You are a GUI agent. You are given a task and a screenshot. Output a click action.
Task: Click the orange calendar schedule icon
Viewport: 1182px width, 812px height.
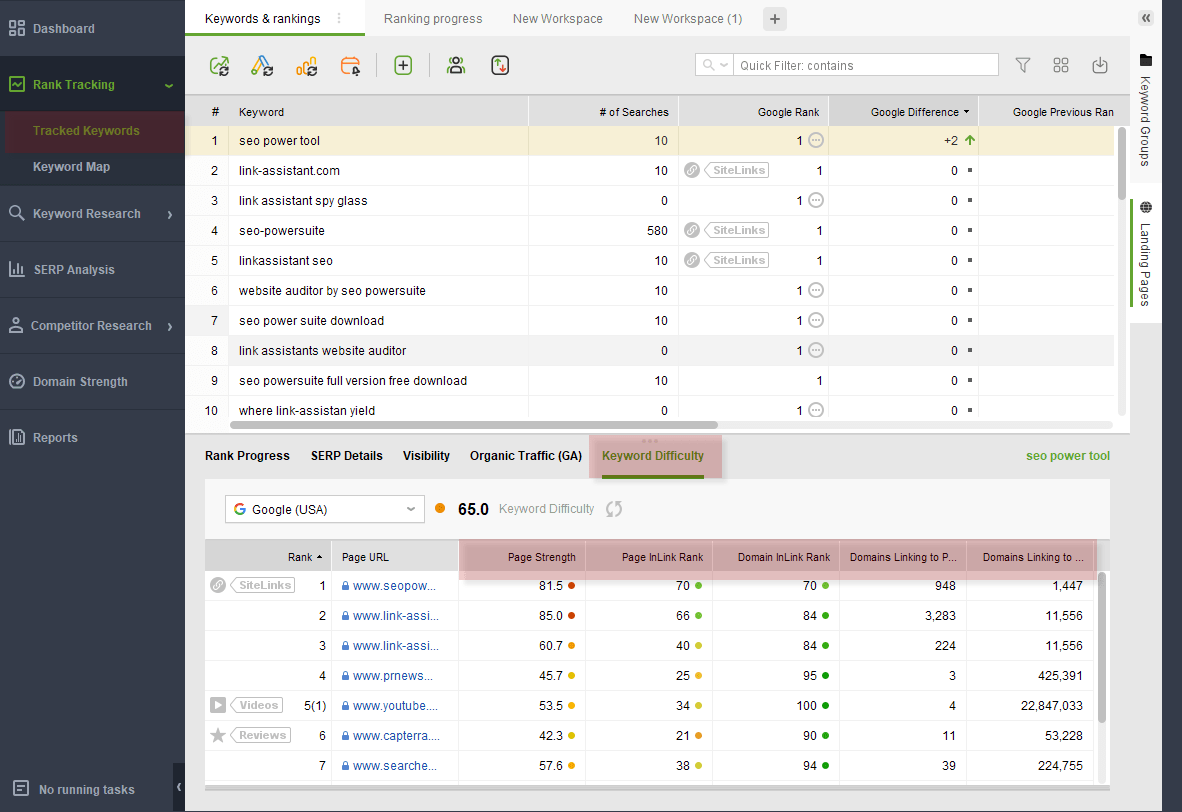click(351, 66)
